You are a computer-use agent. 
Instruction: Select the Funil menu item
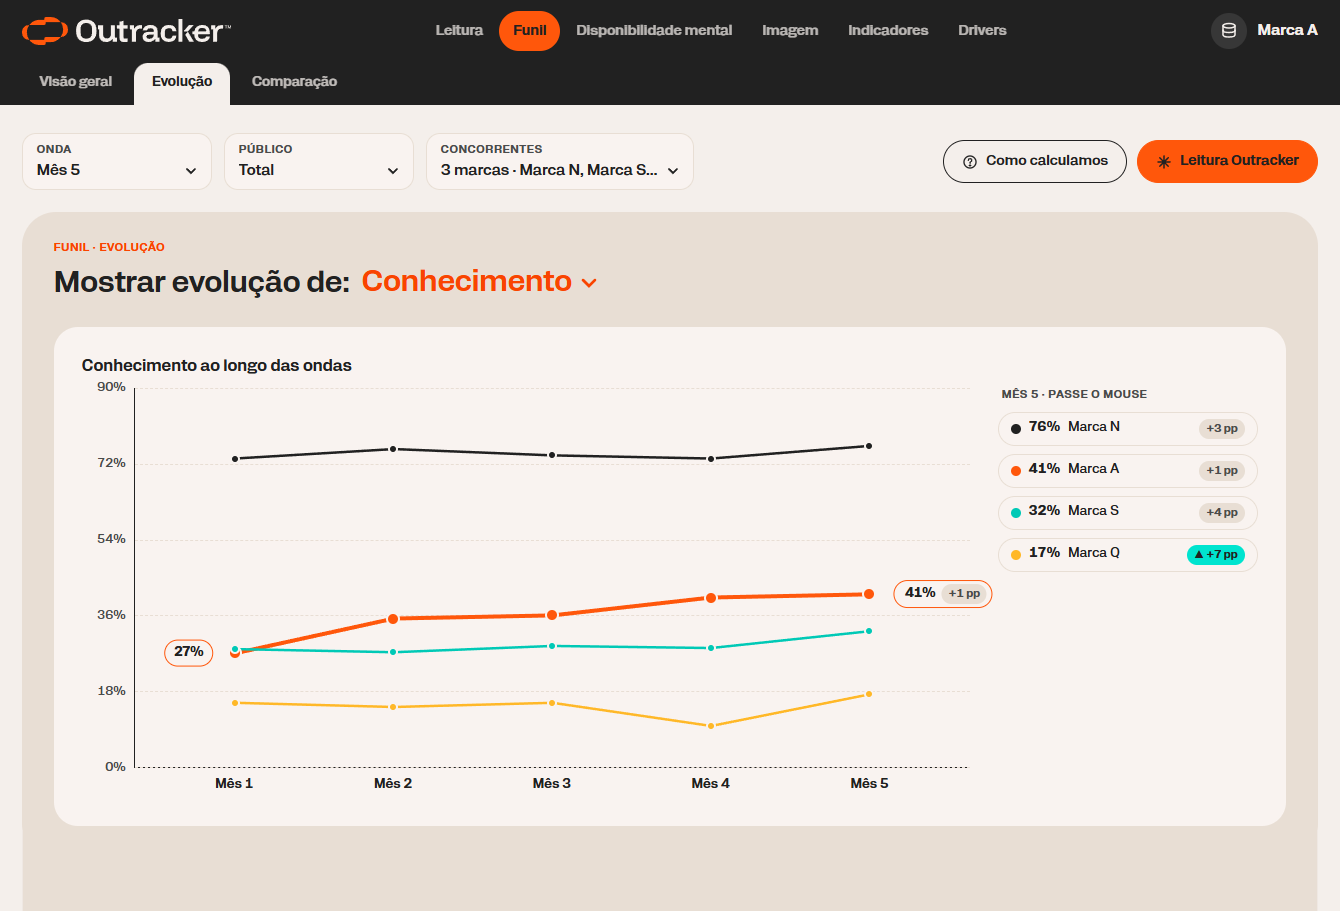(530, 31)
